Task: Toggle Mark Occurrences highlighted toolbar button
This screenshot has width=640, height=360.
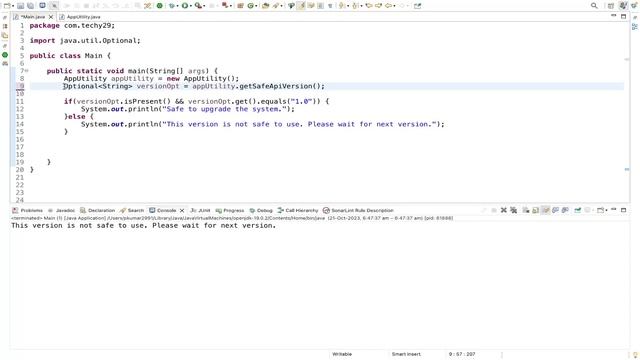Action: 301,6
